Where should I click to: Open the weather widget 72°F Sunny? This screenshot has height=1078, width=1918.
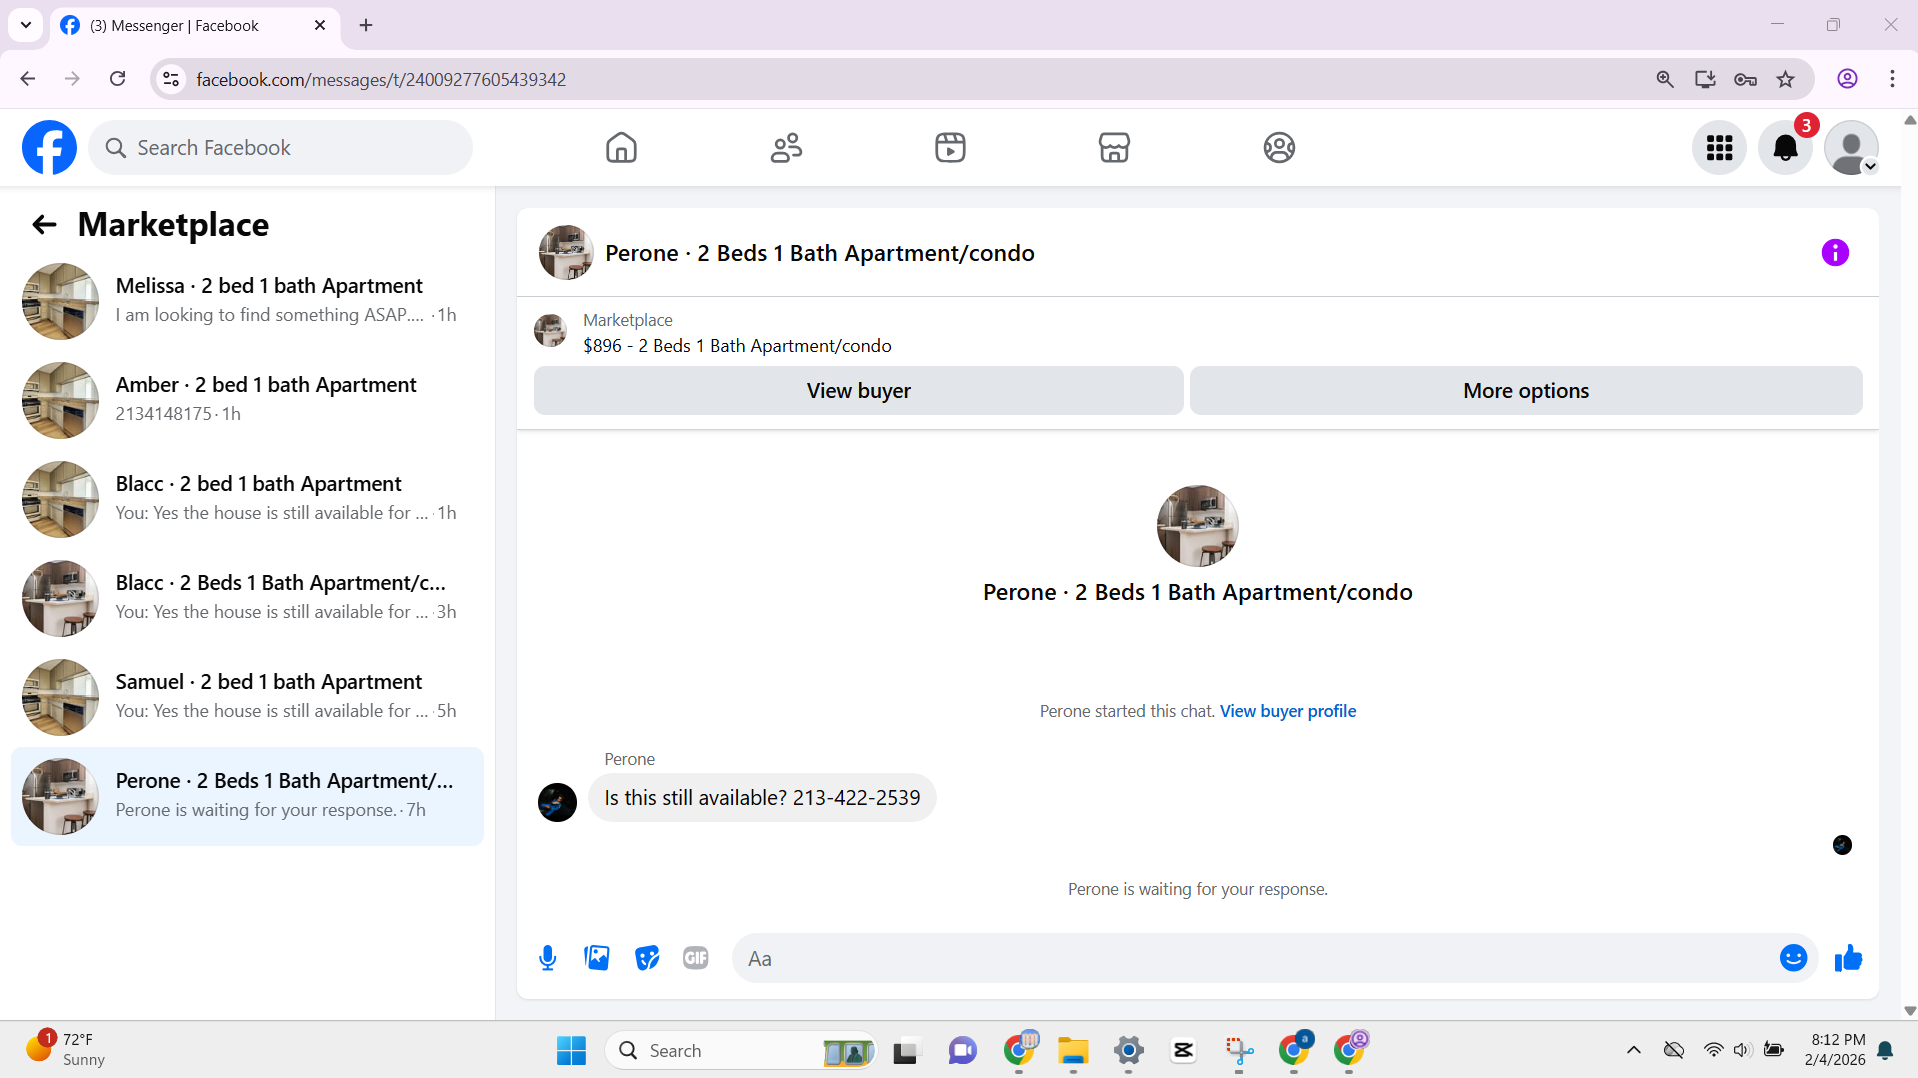(66, 1049)
